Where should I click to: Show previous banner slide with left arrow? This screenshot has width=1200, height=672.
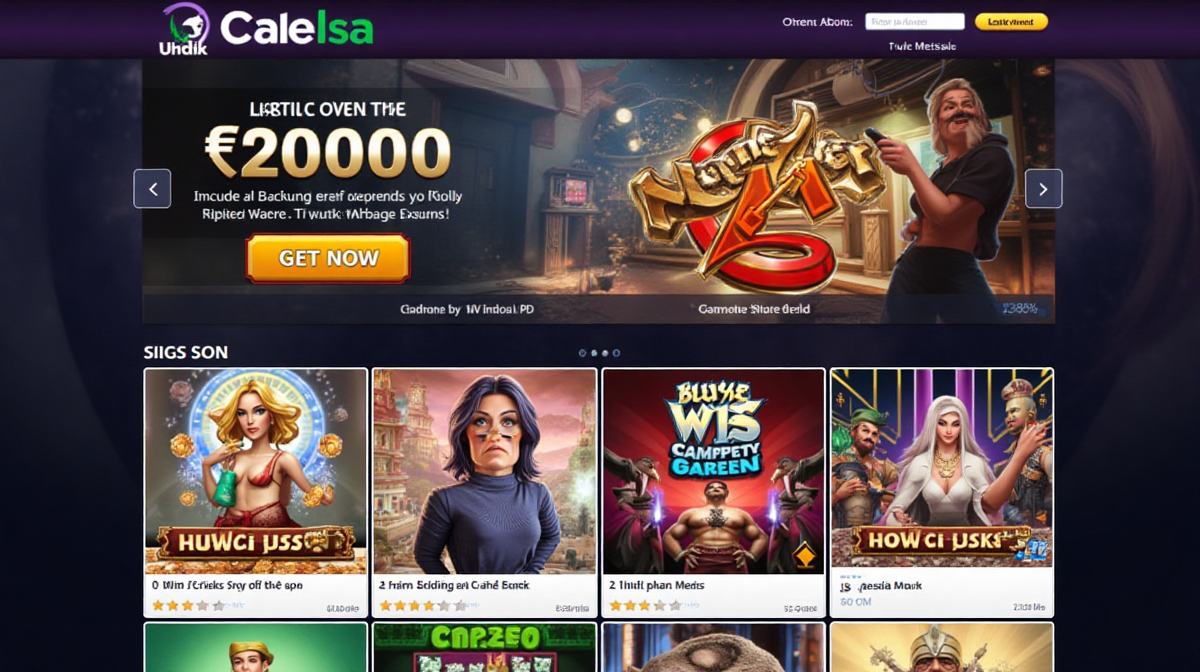tap(152, 188)
